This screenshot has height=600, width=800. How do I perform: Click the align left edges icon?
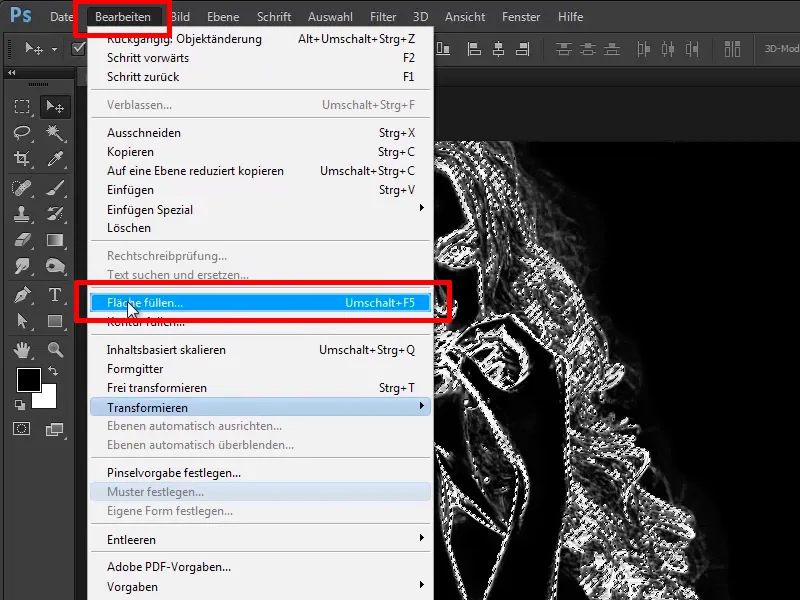click(474, 49)
